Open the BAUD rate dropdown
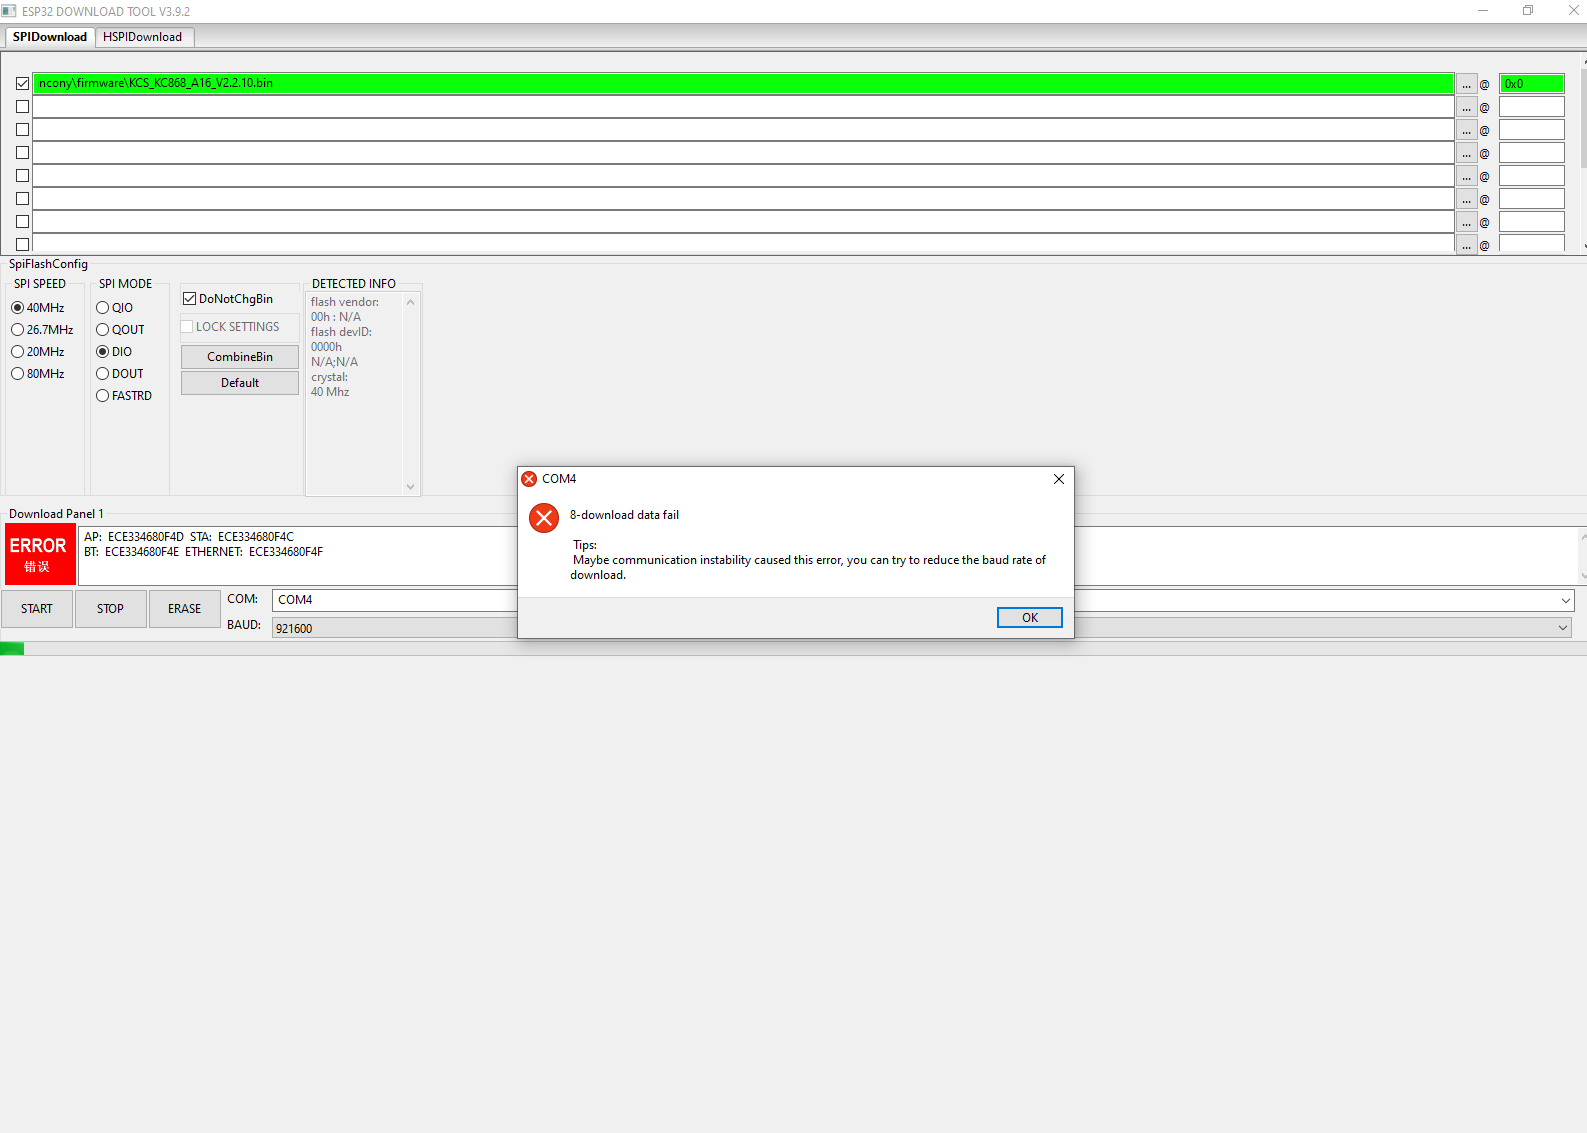The width and height of the screenshot is (1587, 1133). click(x=1562, y=628)
